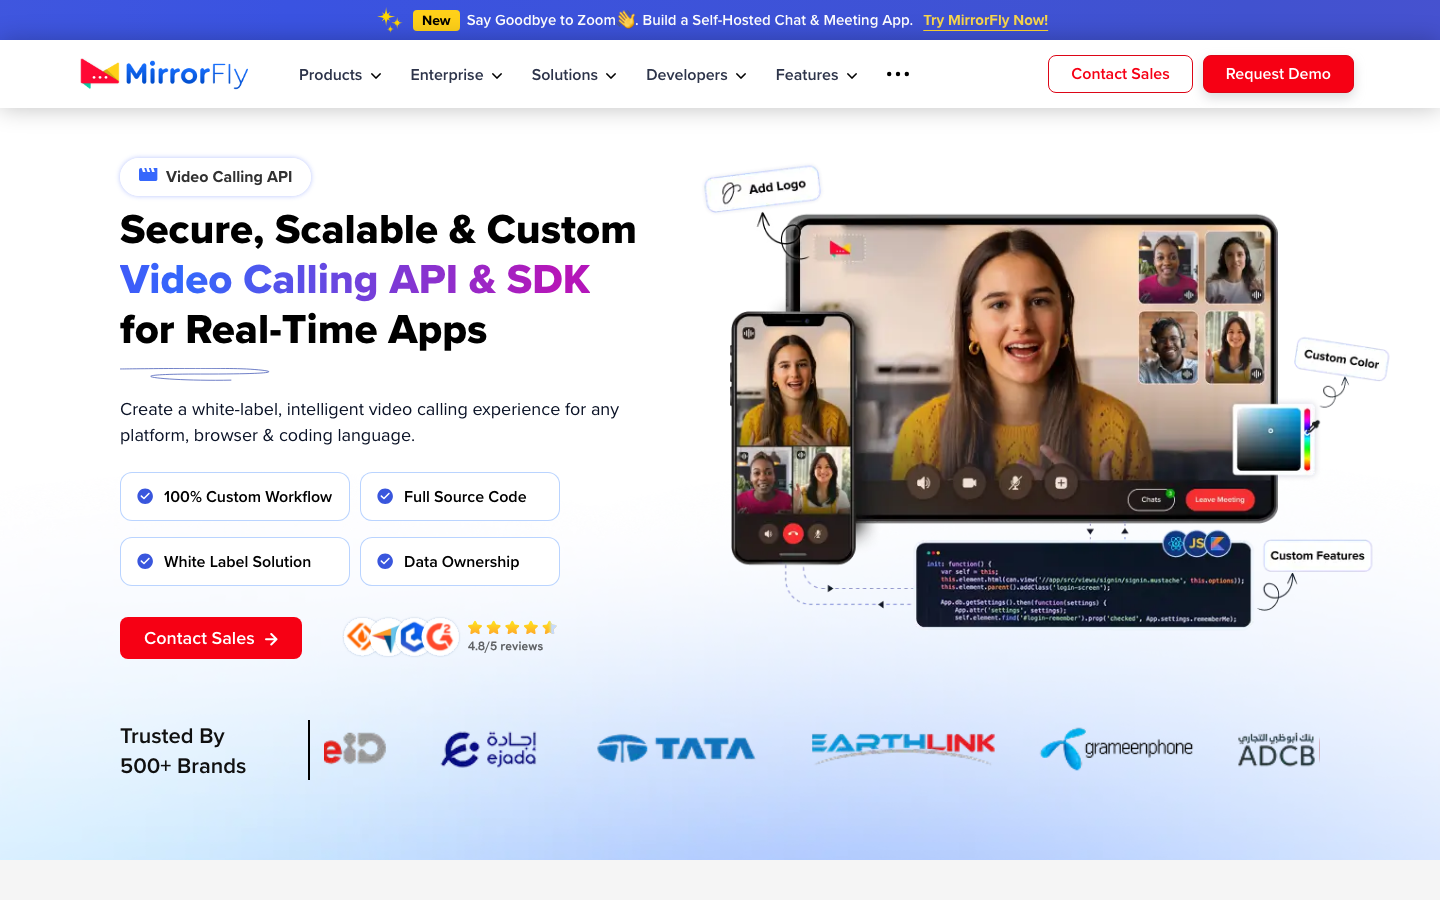The height and width of the screenshot is (900, 1440).
Task: Open the Products menu
Action: (x=340, y=75)
